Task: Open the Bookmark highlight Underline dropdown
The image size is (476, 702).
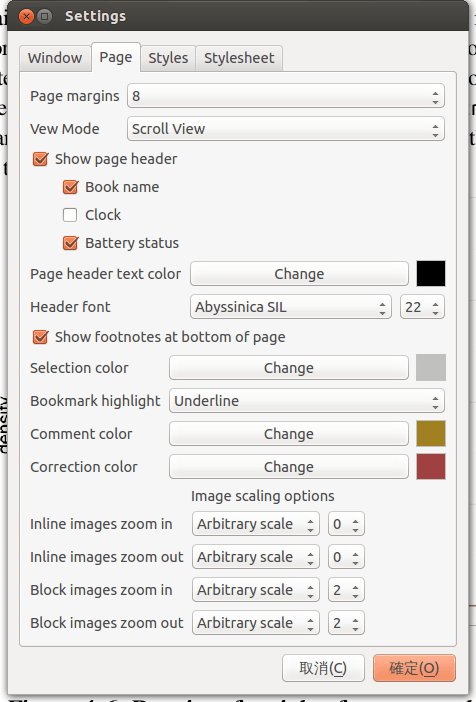Action: (x=307, y=401)
